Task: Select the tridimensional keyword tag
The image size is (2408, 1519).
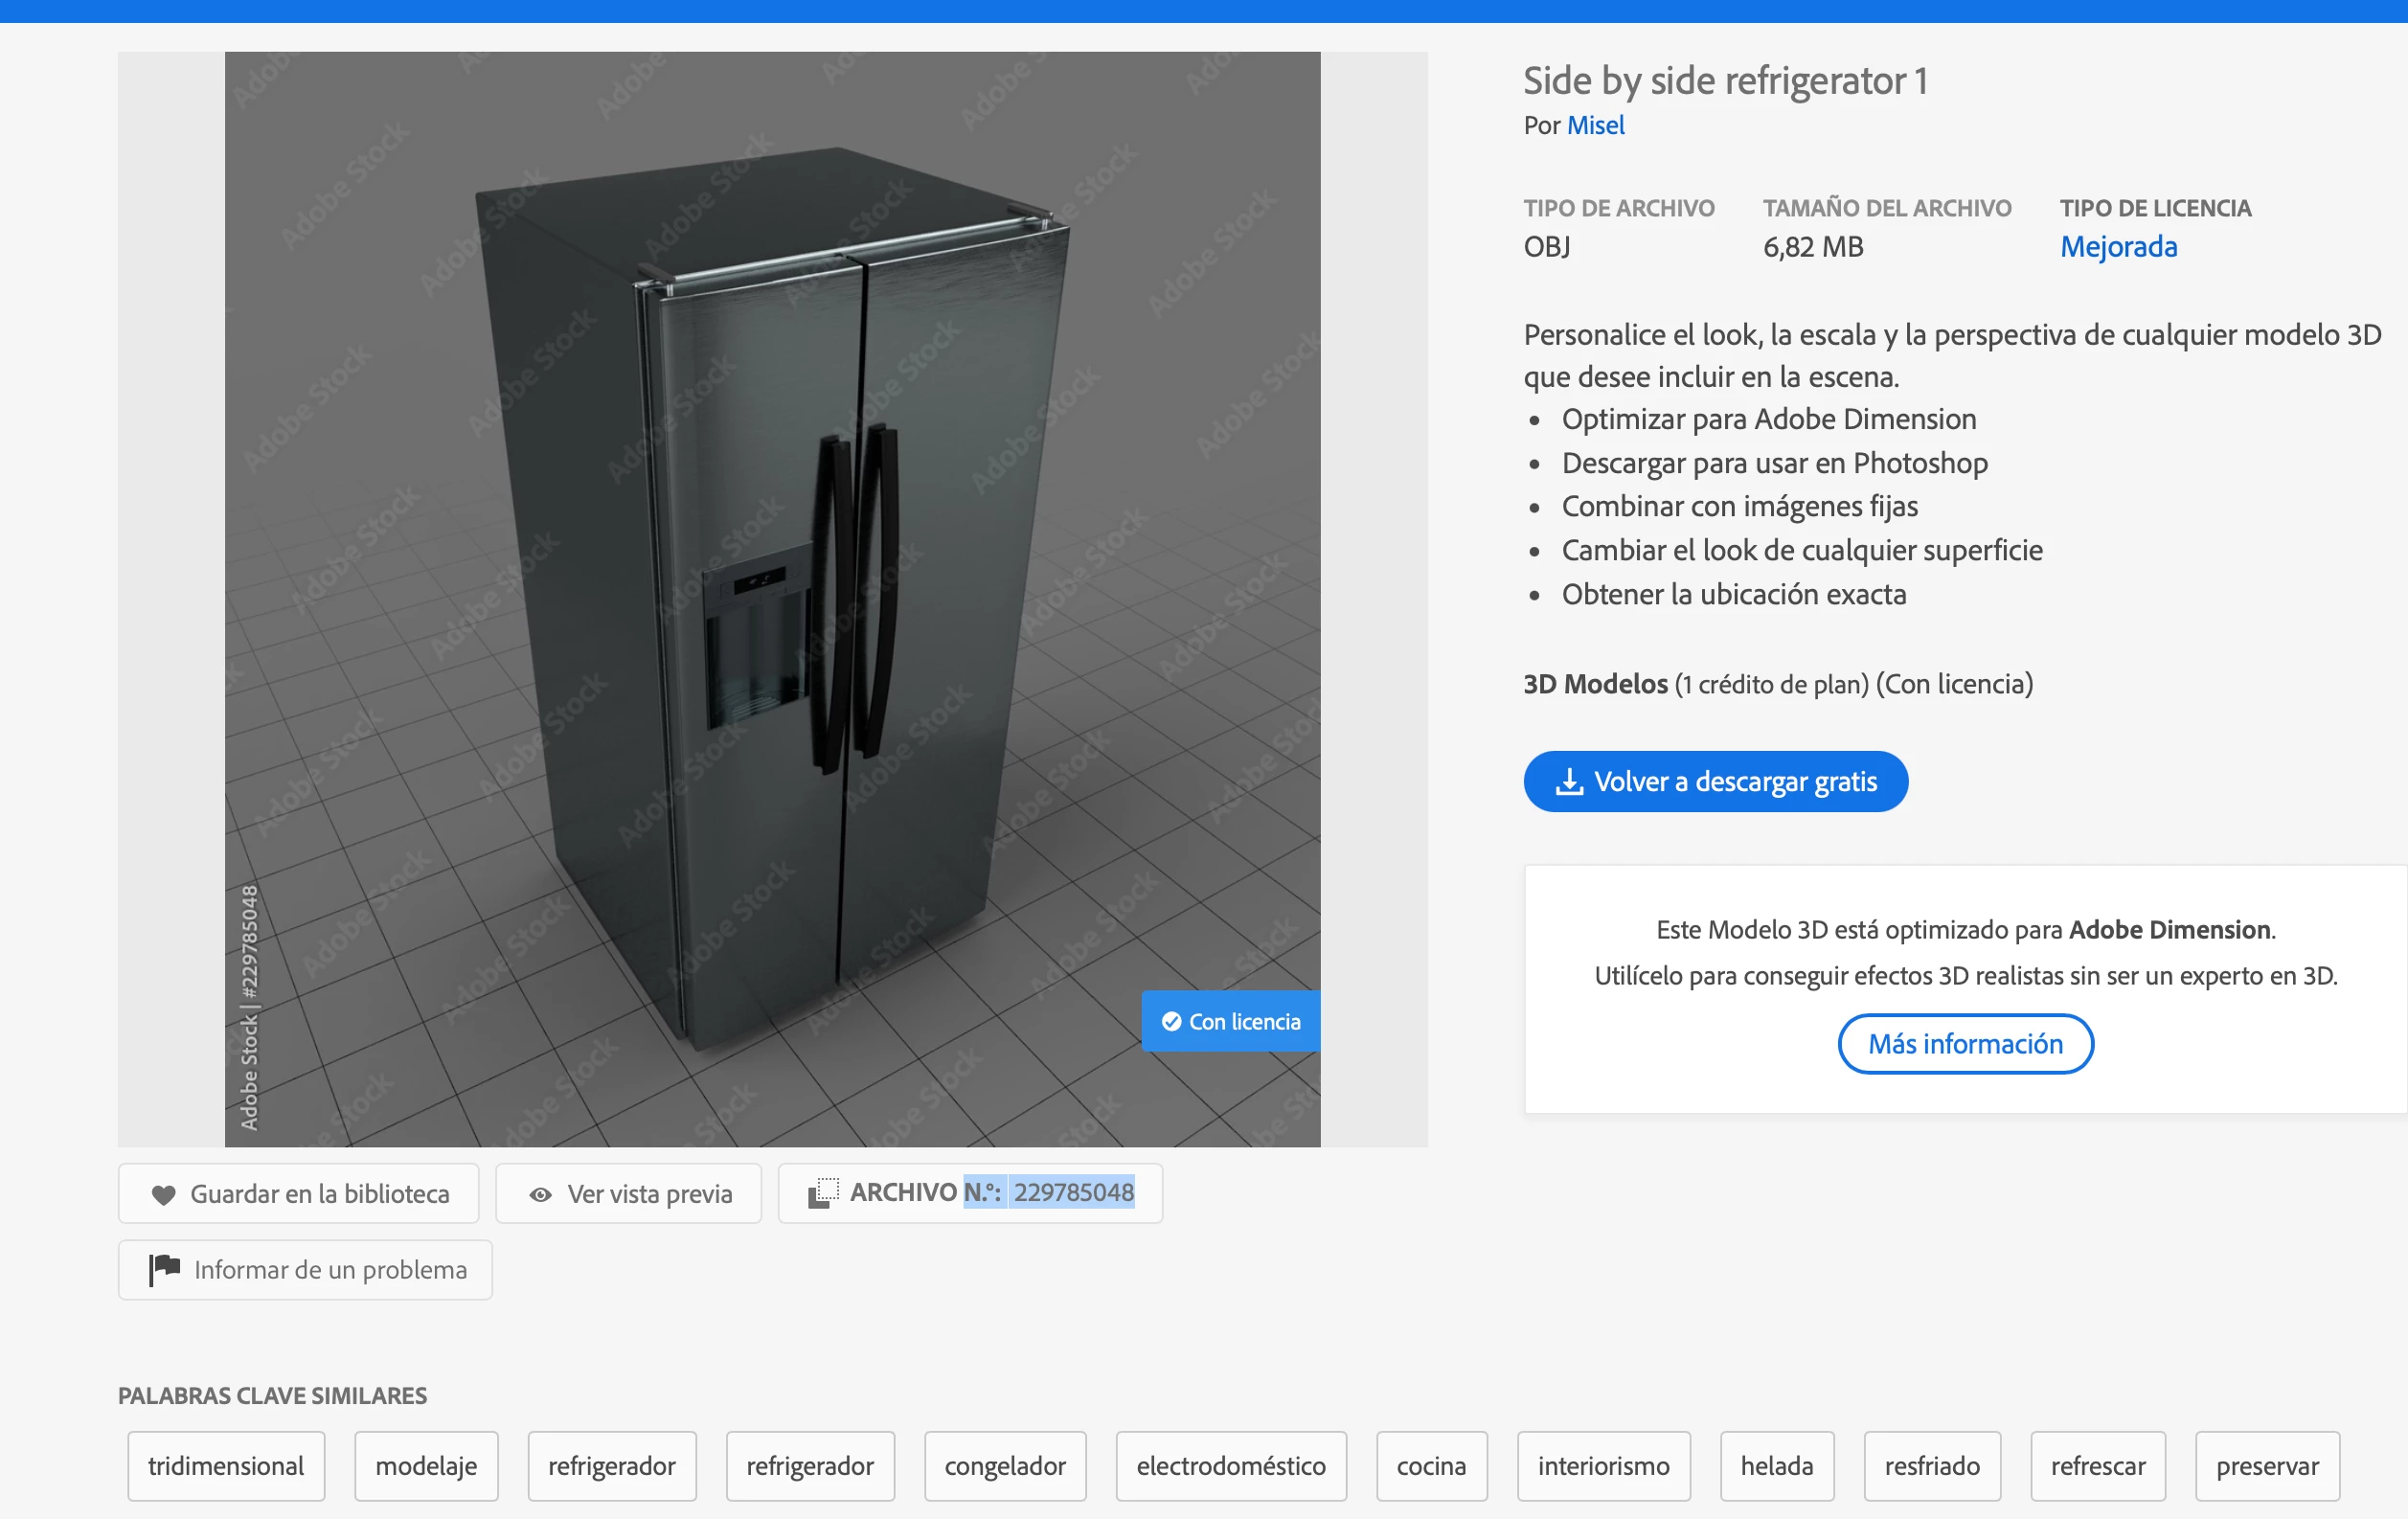Action: click(226, 1466)
